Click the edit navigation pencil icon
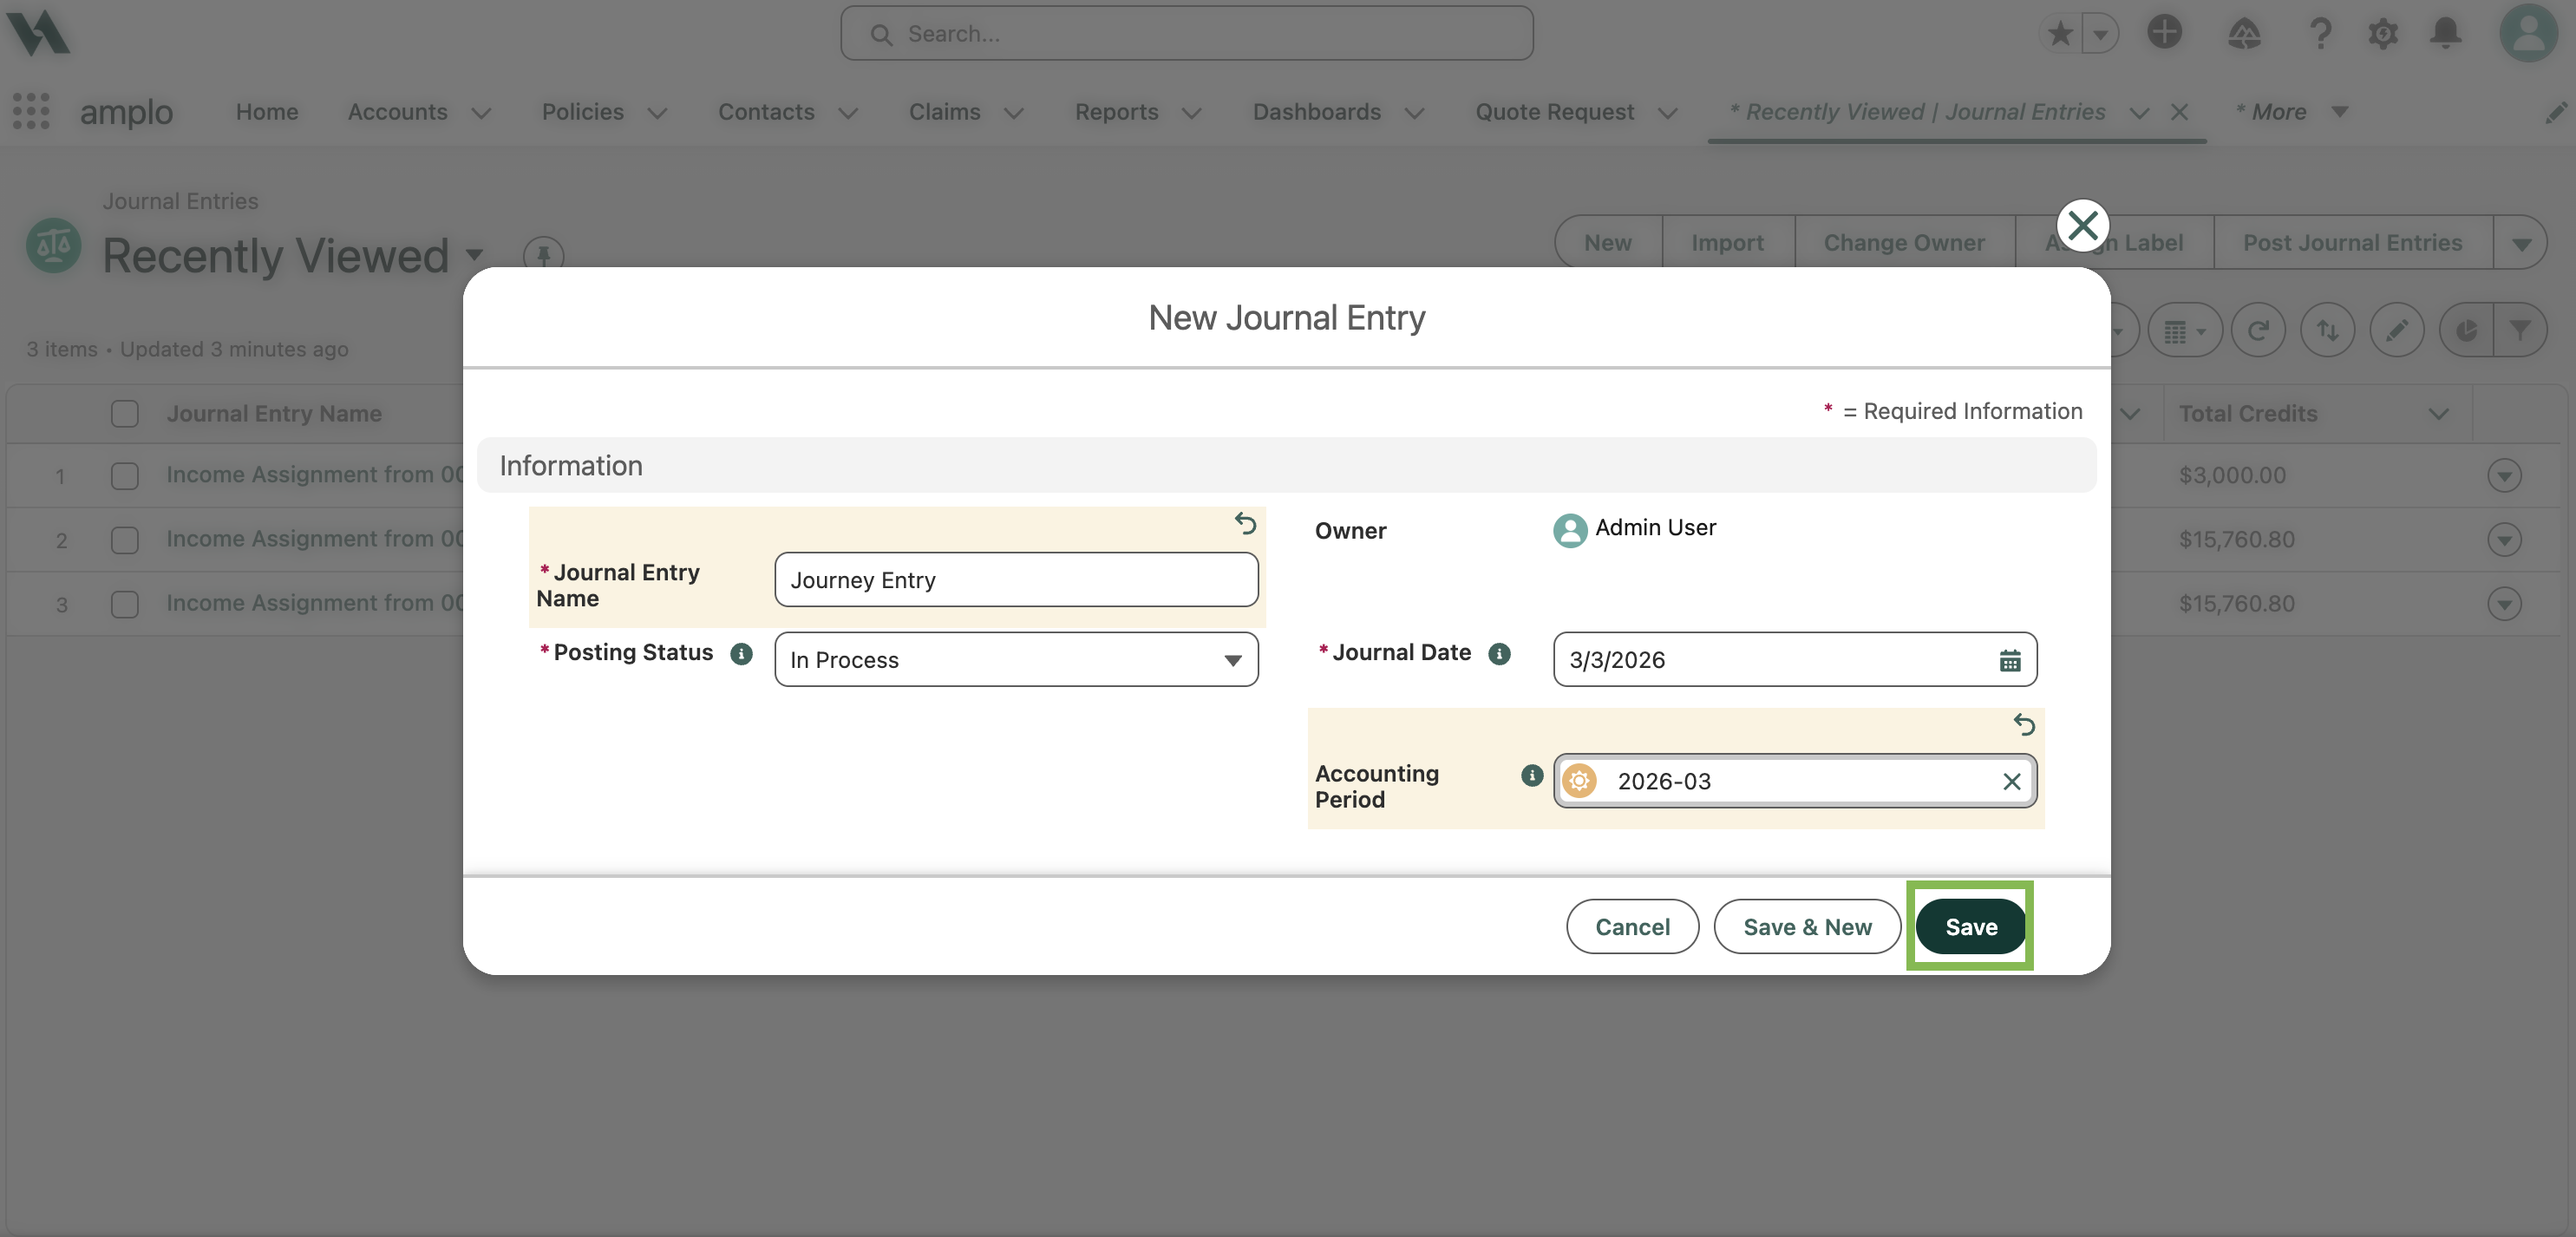The height and width of the screenshot is (1237, 2576). click(2555, 113)
